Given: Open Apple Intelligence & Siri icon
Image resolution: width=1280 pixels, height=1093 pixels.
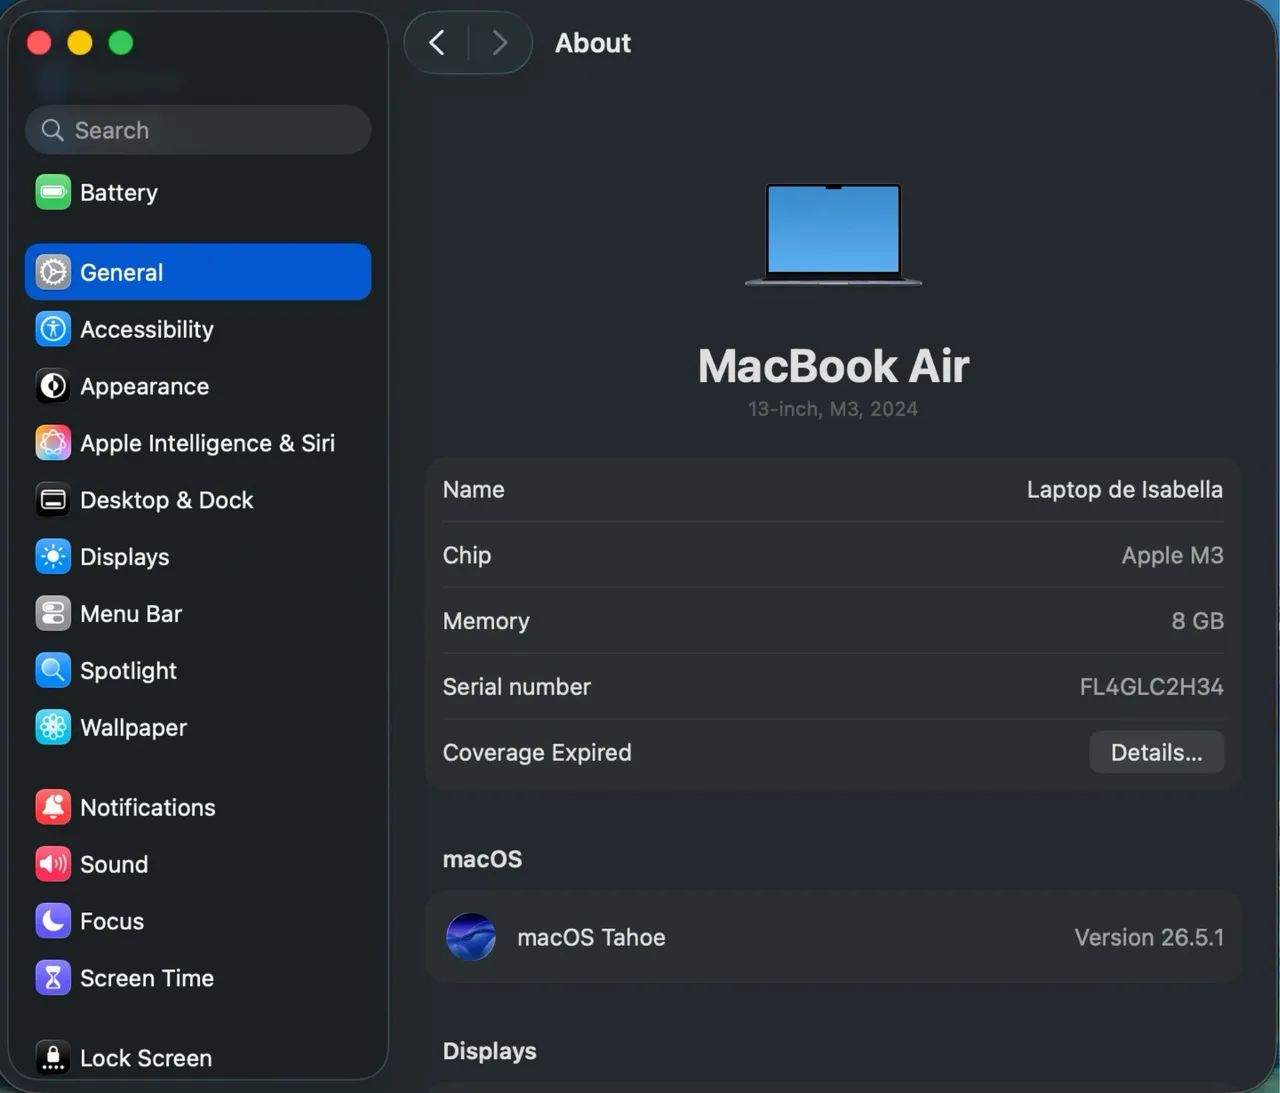Looking at the screenshot, I should click(x=53, y=443).
